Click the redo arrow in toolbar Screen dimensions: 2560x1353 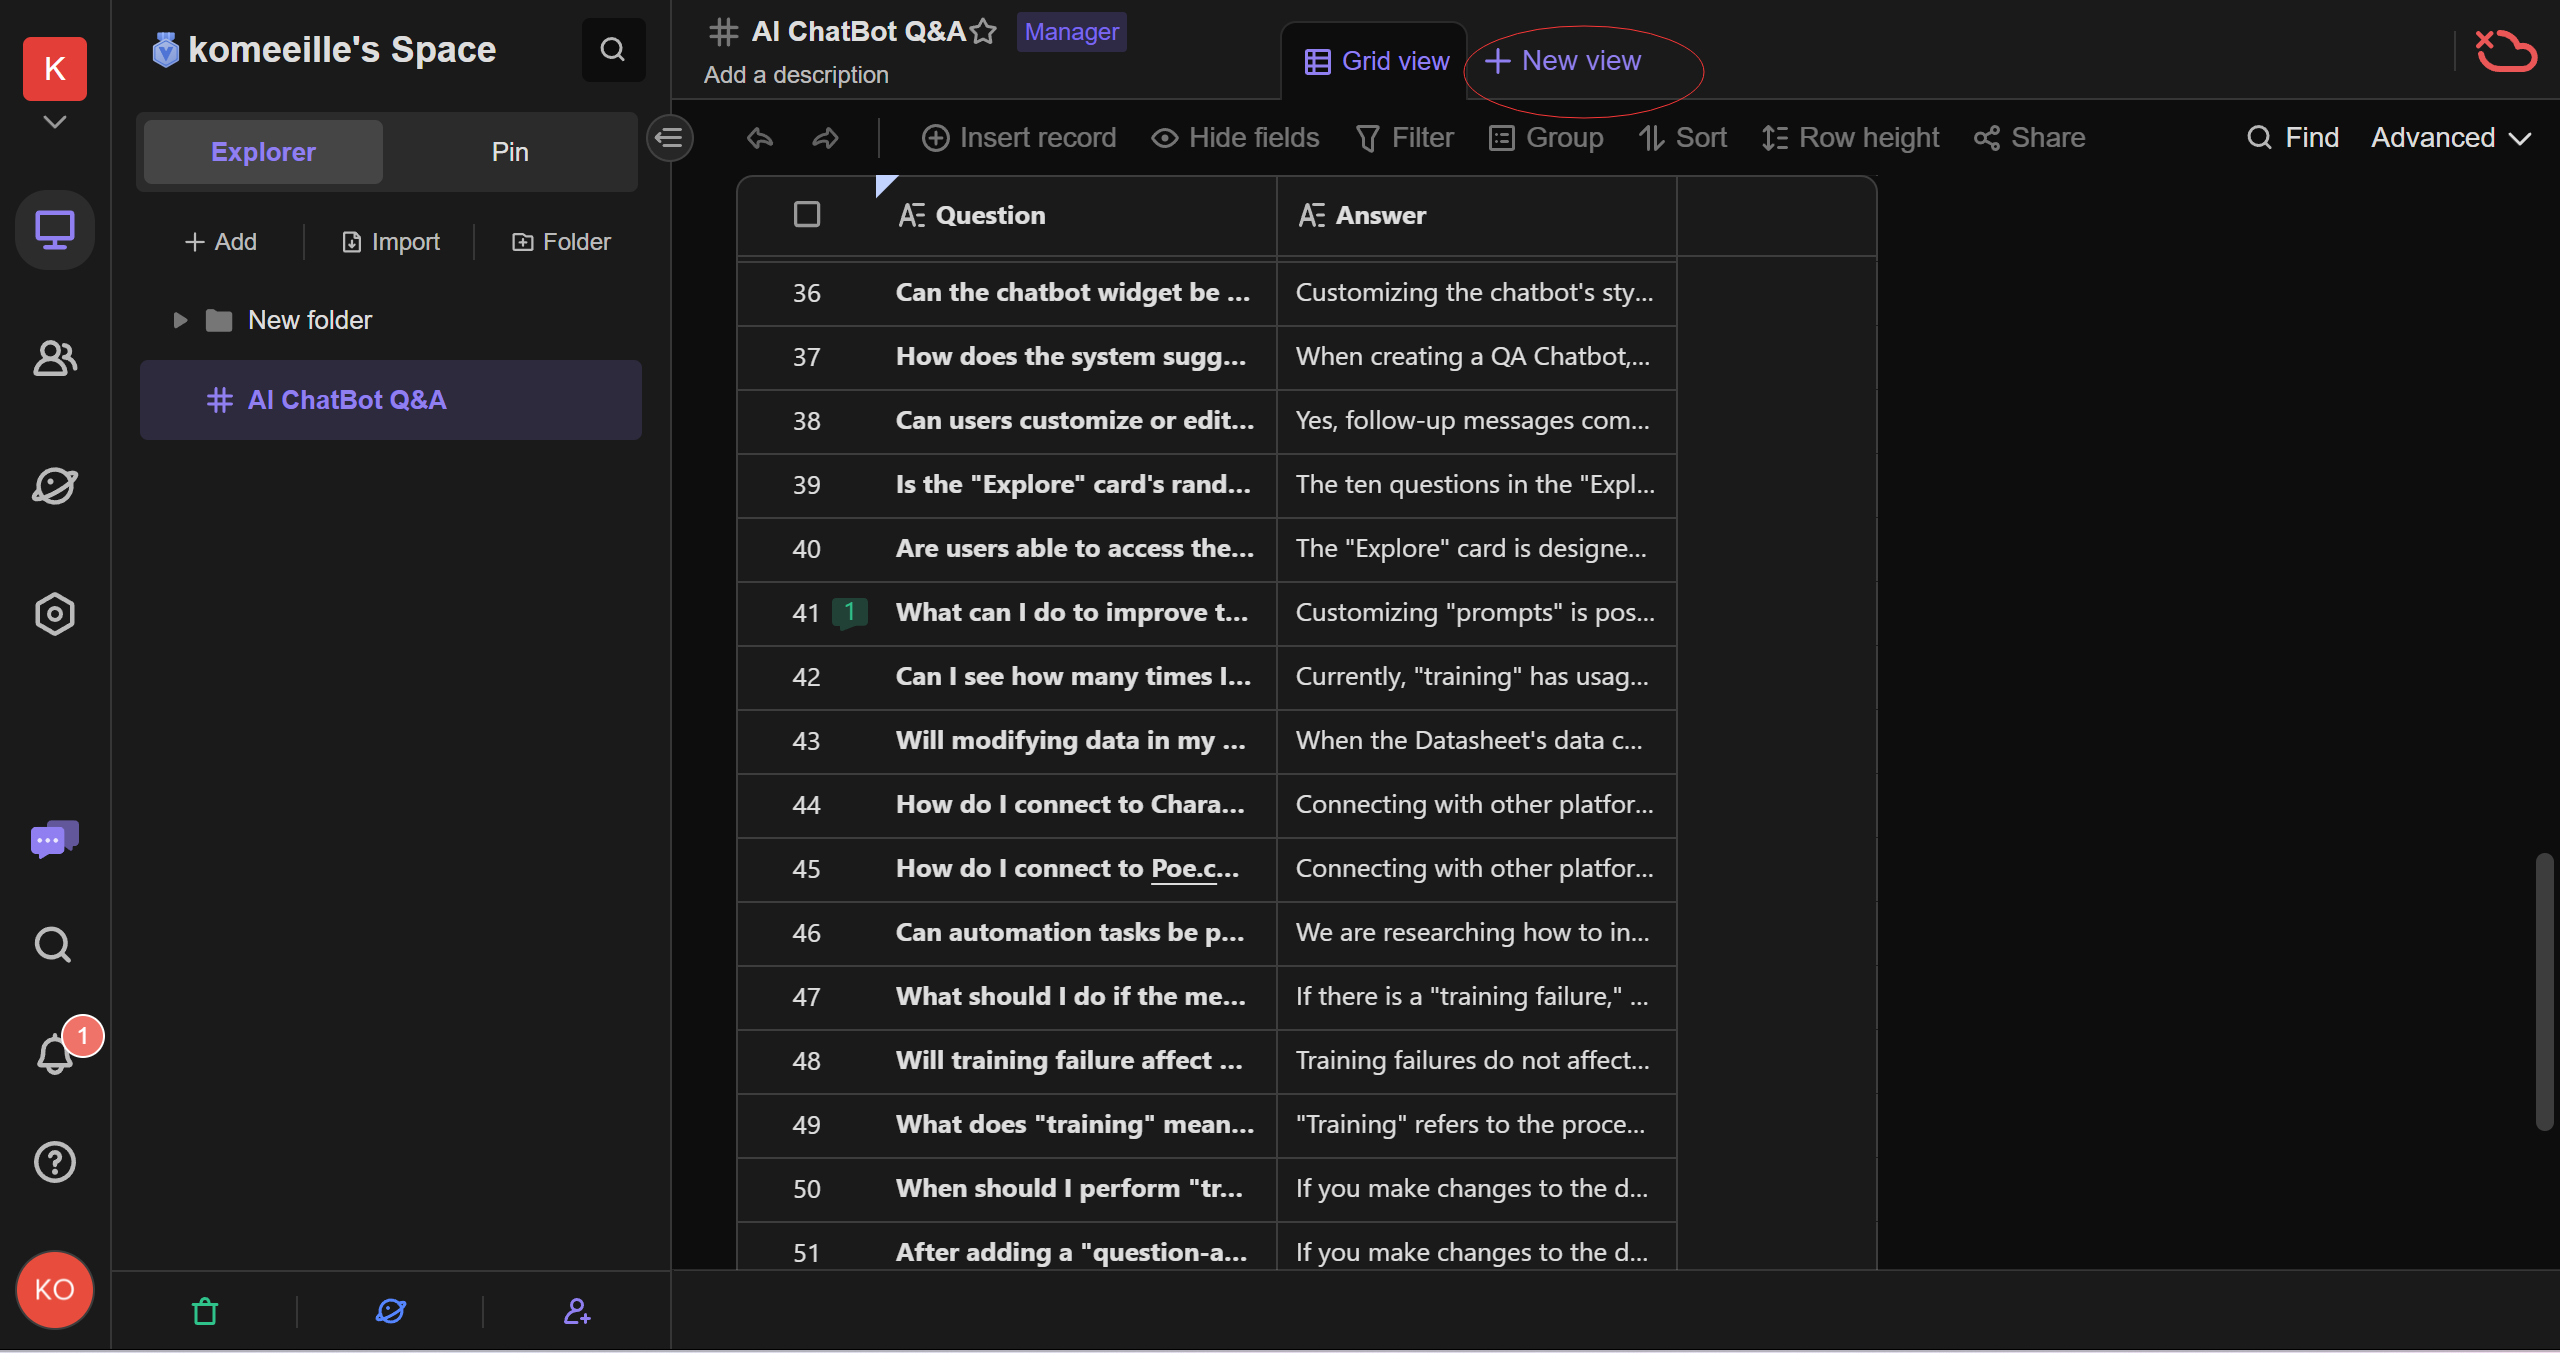(x=825, y=138)
